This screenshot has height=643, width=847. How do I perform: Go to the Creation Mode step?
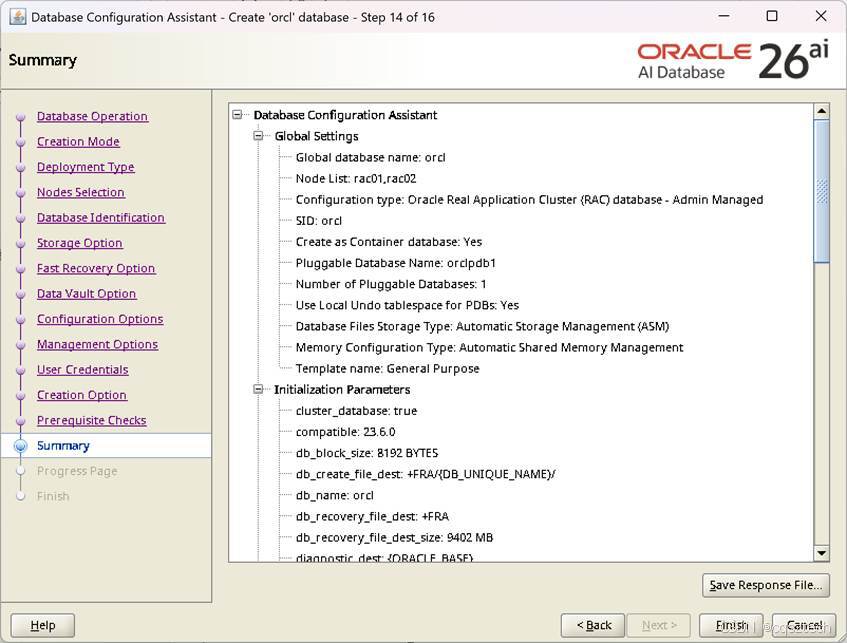[78, 142]
